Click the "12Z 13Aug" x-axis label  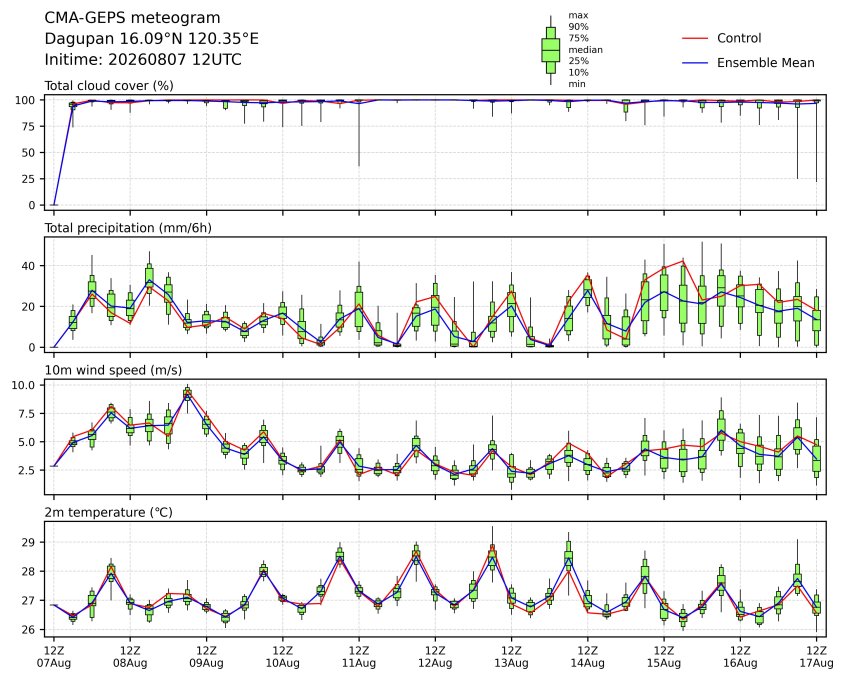511,657
